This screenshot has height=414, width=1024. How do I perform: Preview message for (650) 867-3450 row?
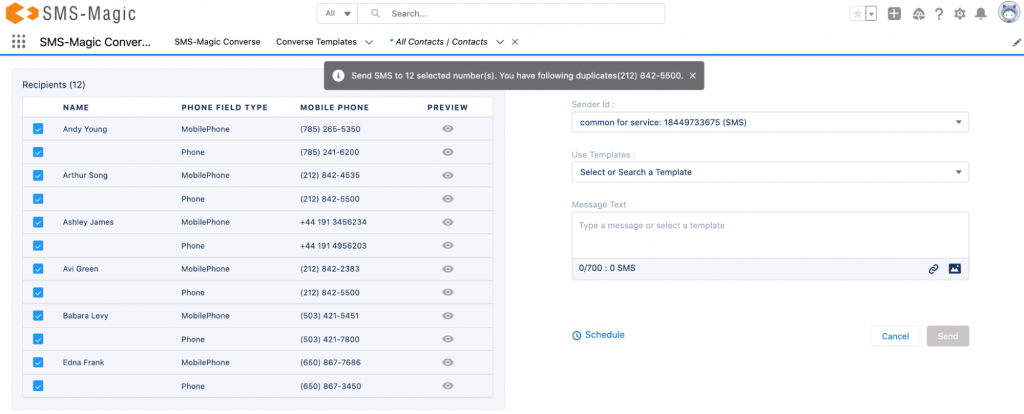[447, 386]
